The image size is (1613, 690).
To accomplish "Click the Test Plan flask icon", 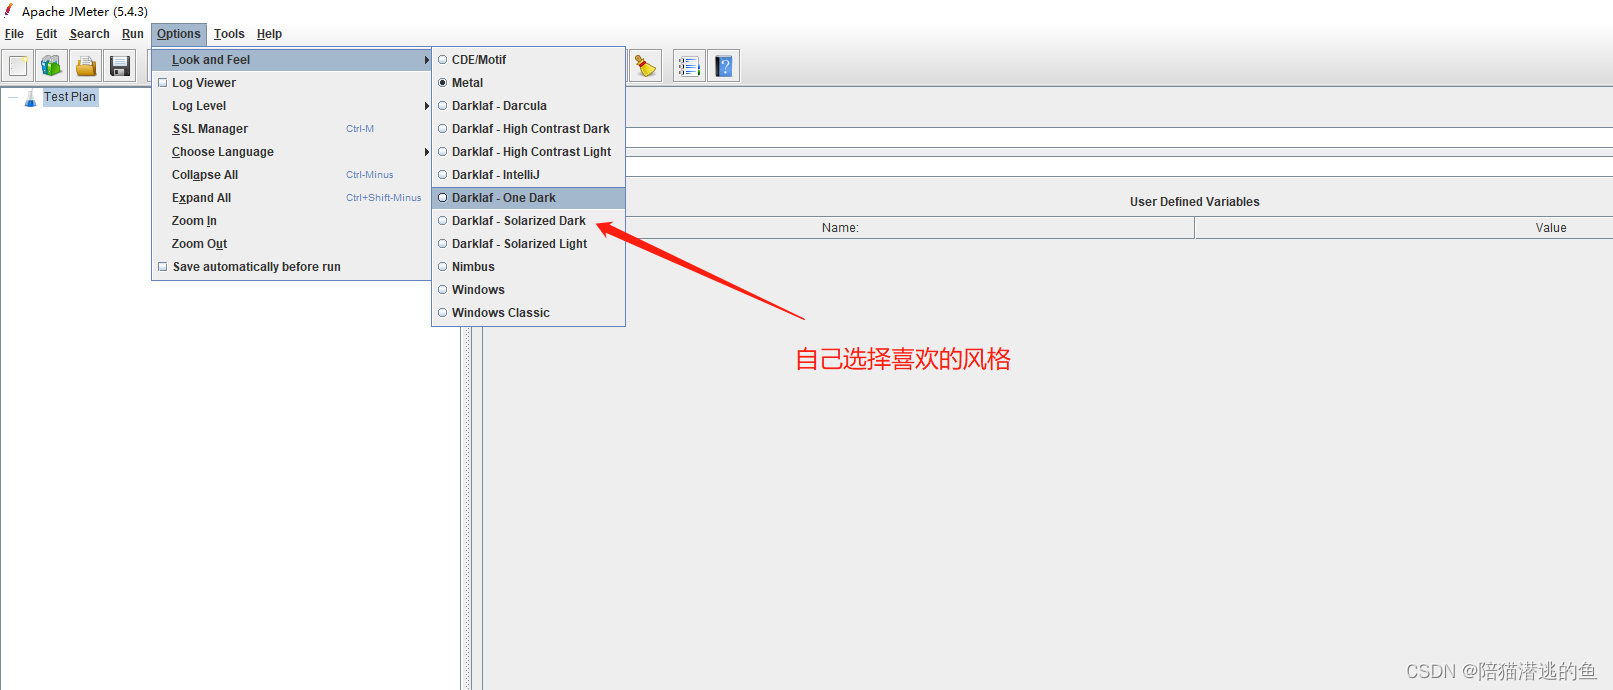I will [x=30, y=97].
